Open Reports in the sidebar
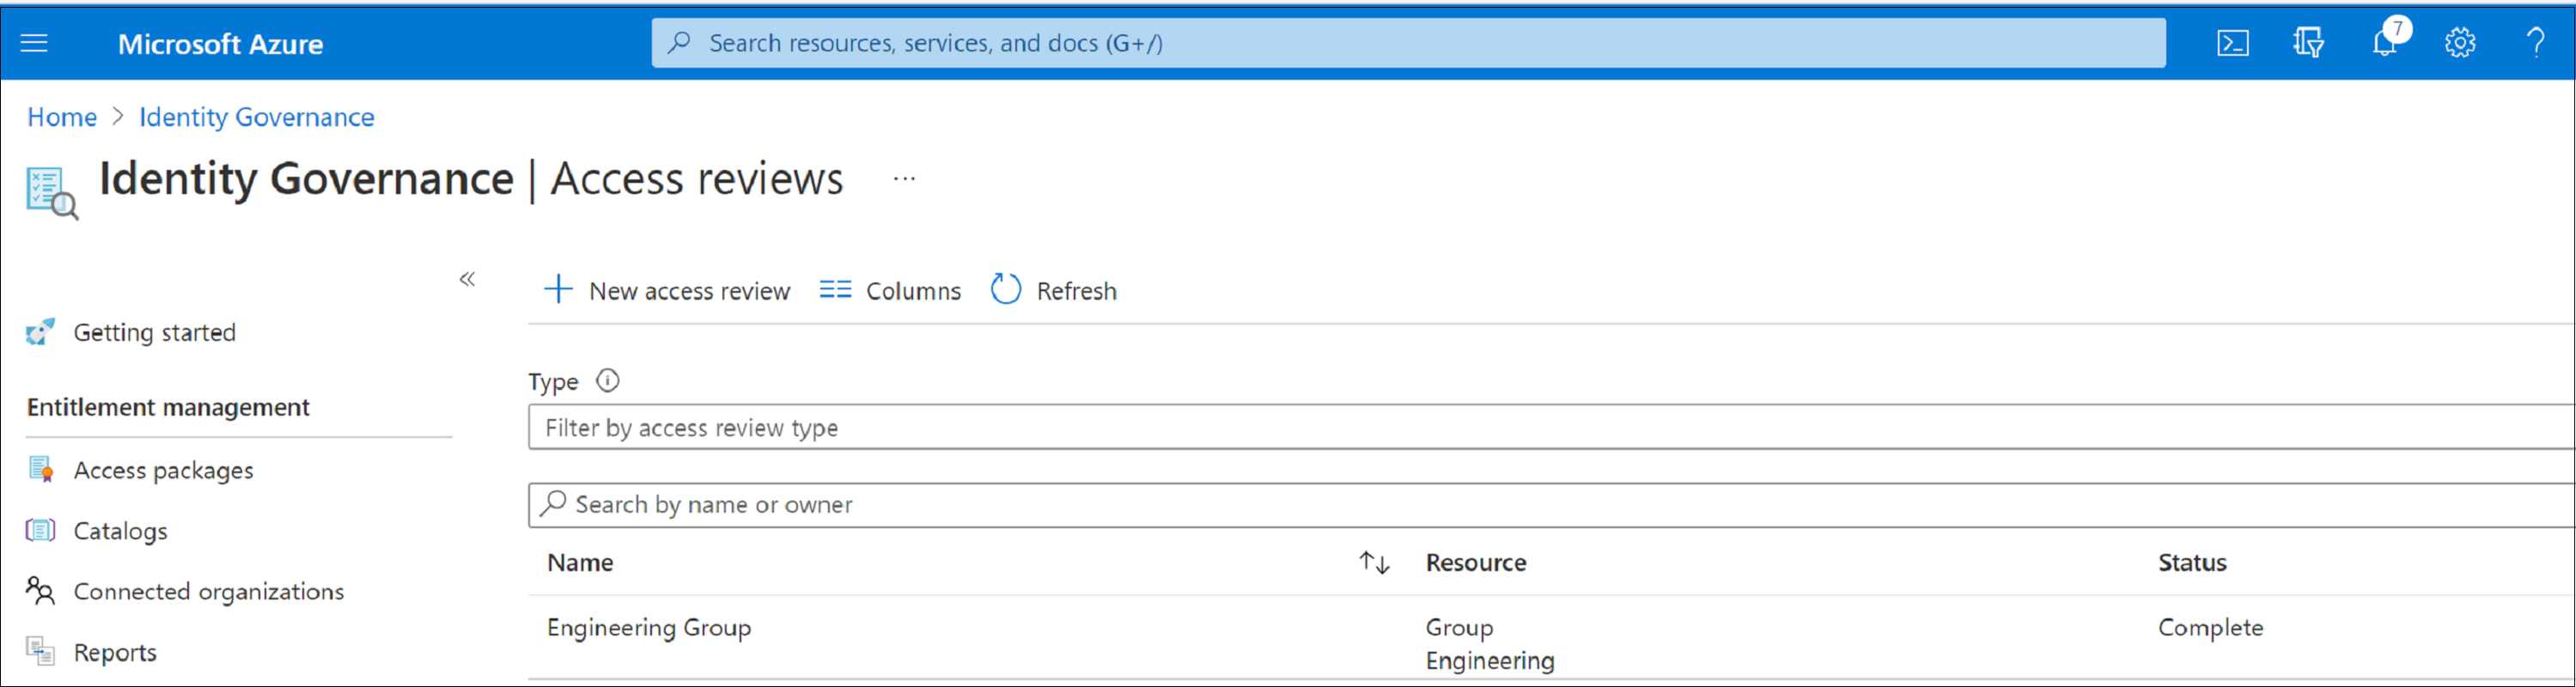This screenshot has height=687, width=2576. point(115,653)
